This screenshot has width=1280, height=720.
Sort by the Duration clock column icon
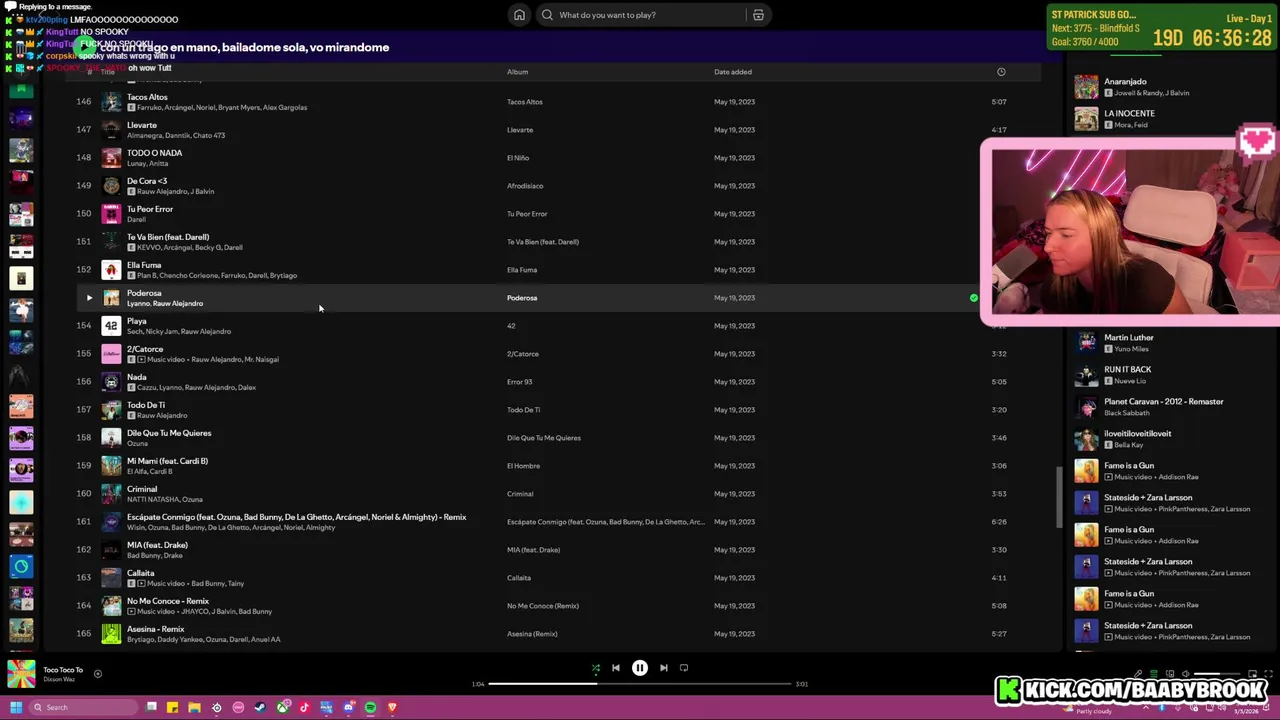point(1001,72)
